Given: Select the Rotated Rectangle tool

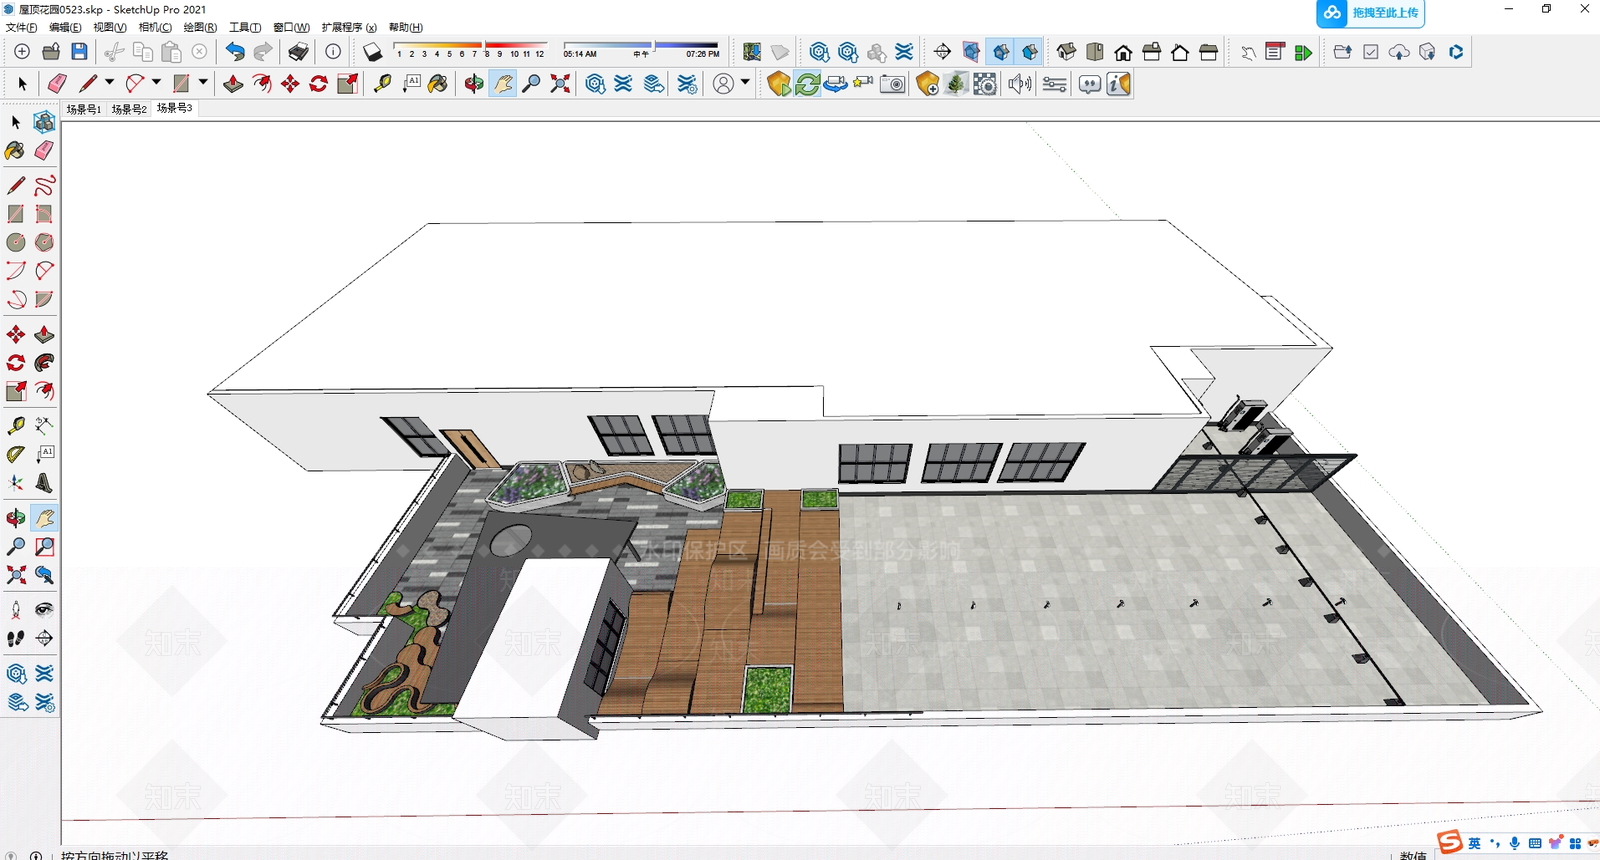Looking at the screenshot, I should point(44,214).
